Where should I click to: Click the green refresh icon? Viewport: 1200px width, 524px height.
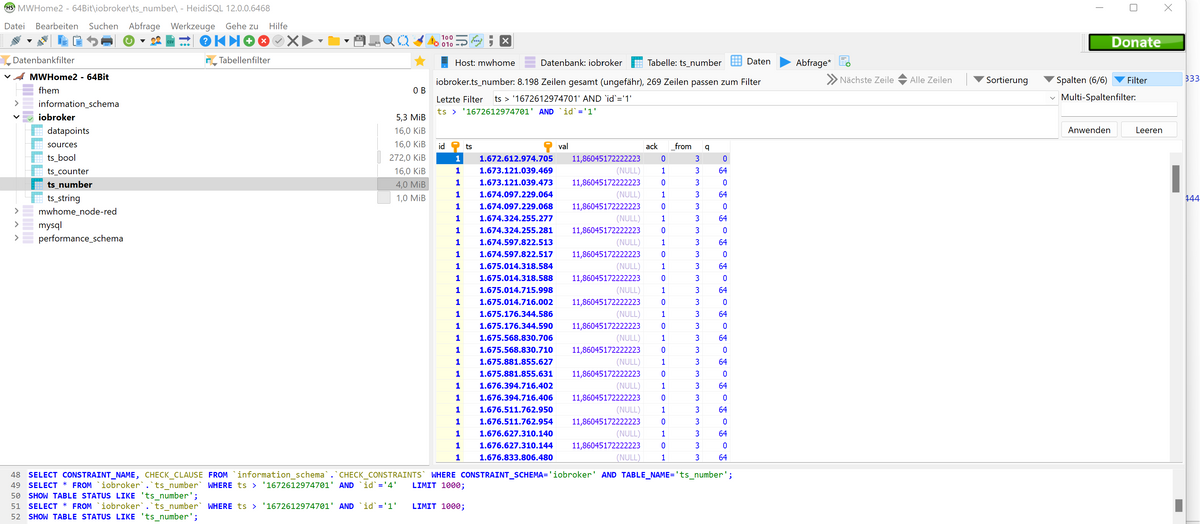[x=129, y=41]
